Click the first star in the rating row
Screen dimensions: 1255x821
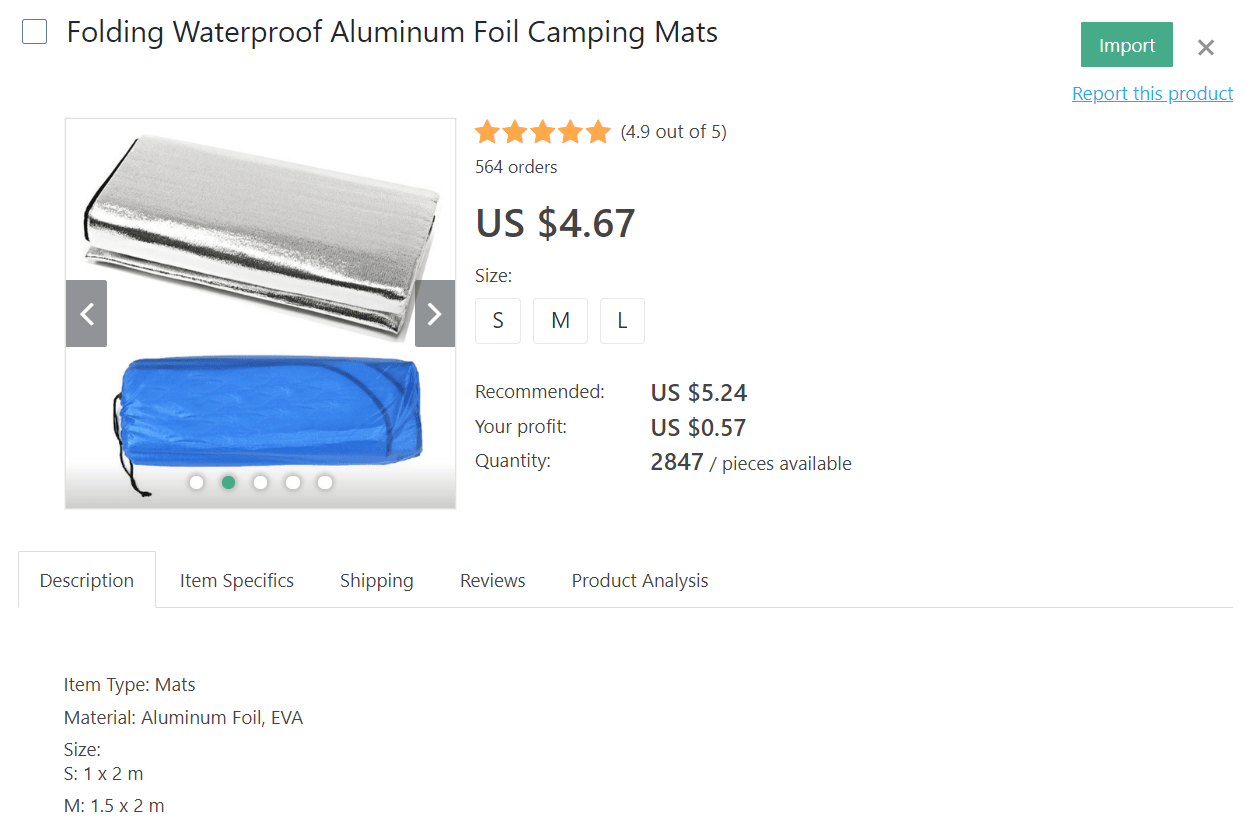tap(487, 131)
